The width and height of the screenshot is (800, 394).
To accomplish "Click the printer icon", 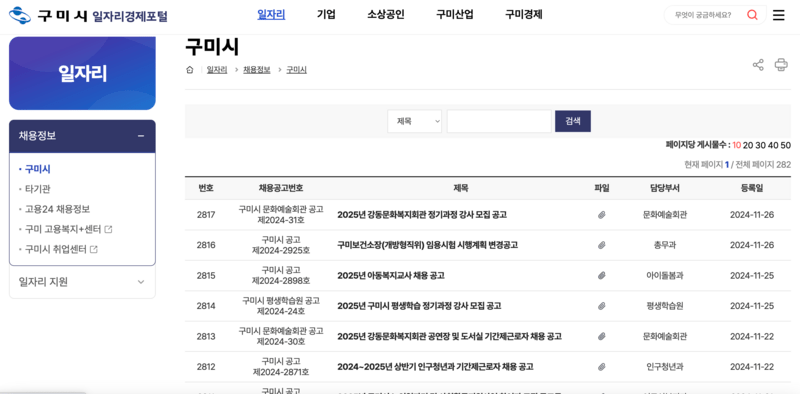I will [781, 65].
